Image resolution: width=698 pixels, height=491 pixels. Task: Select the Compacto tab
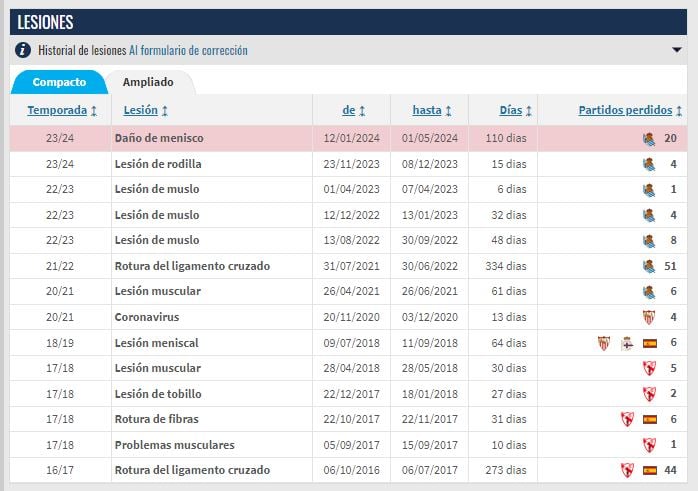point(59,82)
